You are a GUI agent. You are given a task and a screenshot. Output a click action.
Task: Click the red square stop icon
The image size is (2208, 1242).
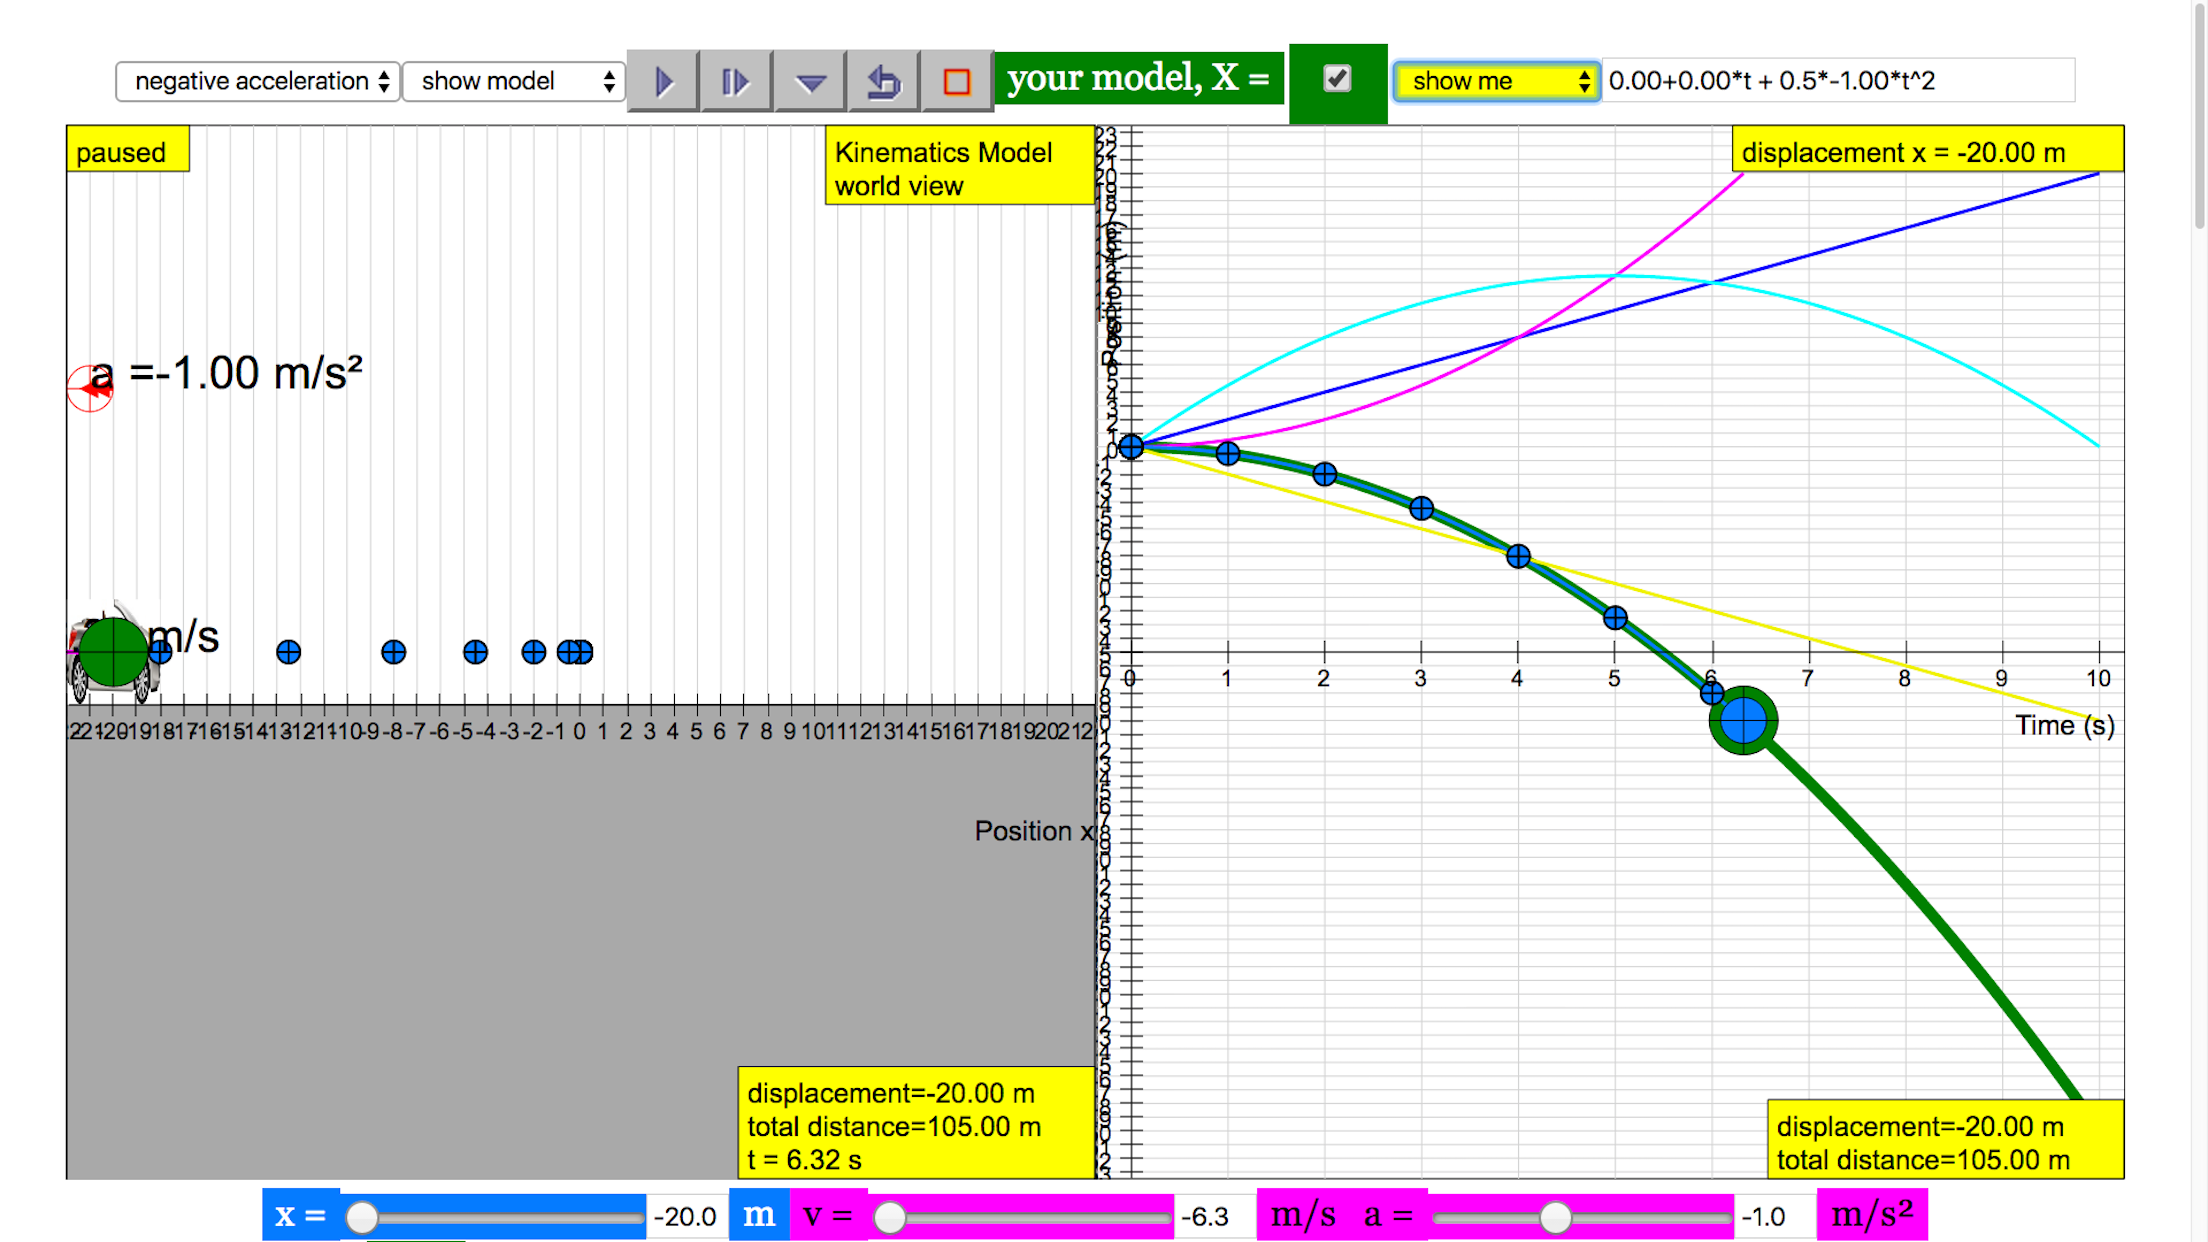pyautogui.click(x=956, y=81)
